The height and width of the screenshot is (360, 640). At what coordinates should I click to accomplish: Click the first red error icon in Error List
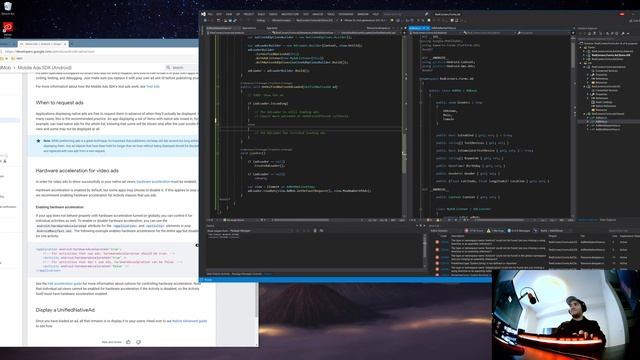(437, 242)
